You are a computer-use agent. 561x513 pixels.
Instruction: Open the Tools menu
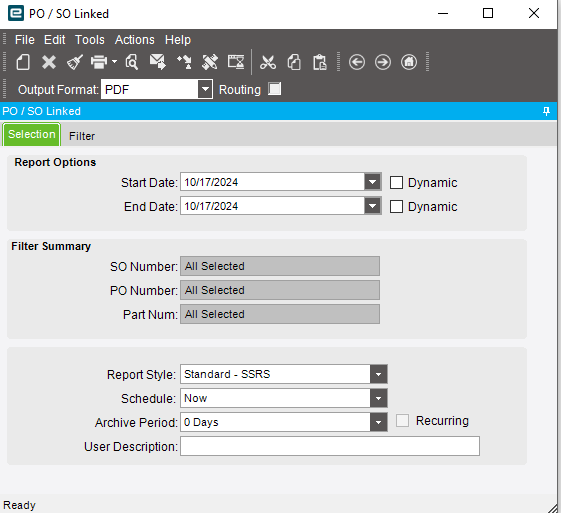click(x=90, y=40)
